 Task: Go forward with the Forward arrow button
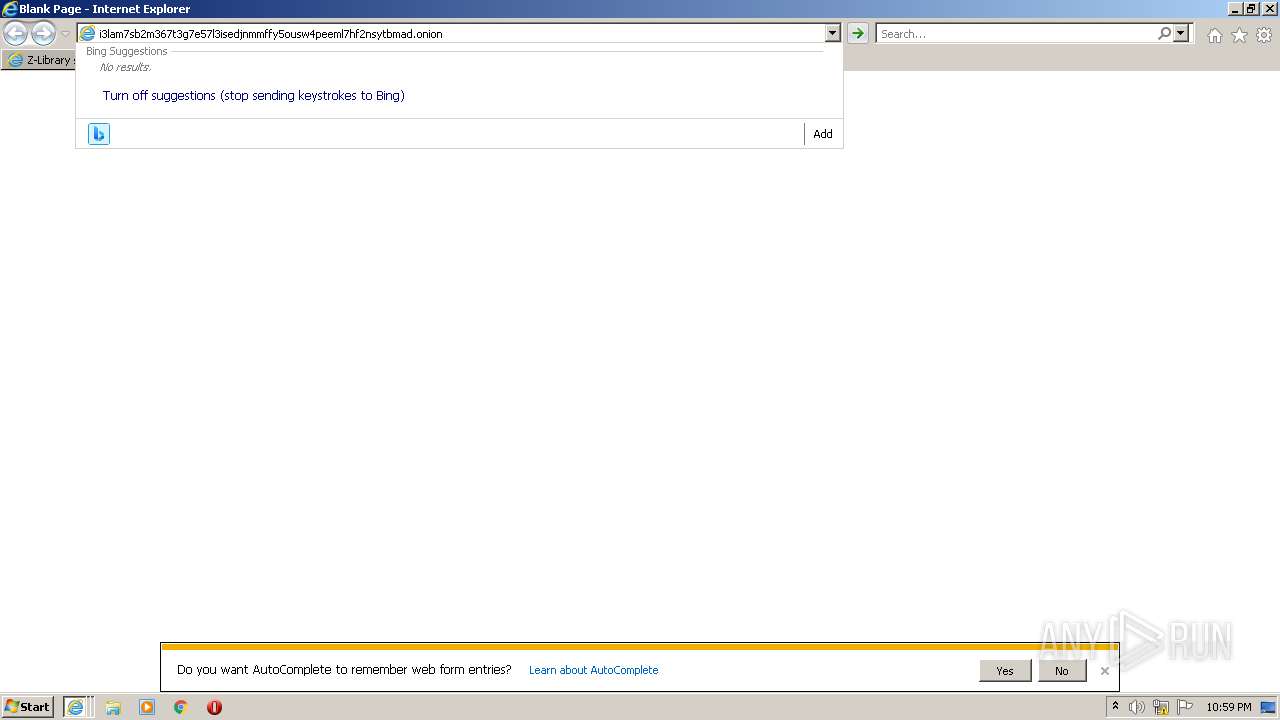point(43,34)
